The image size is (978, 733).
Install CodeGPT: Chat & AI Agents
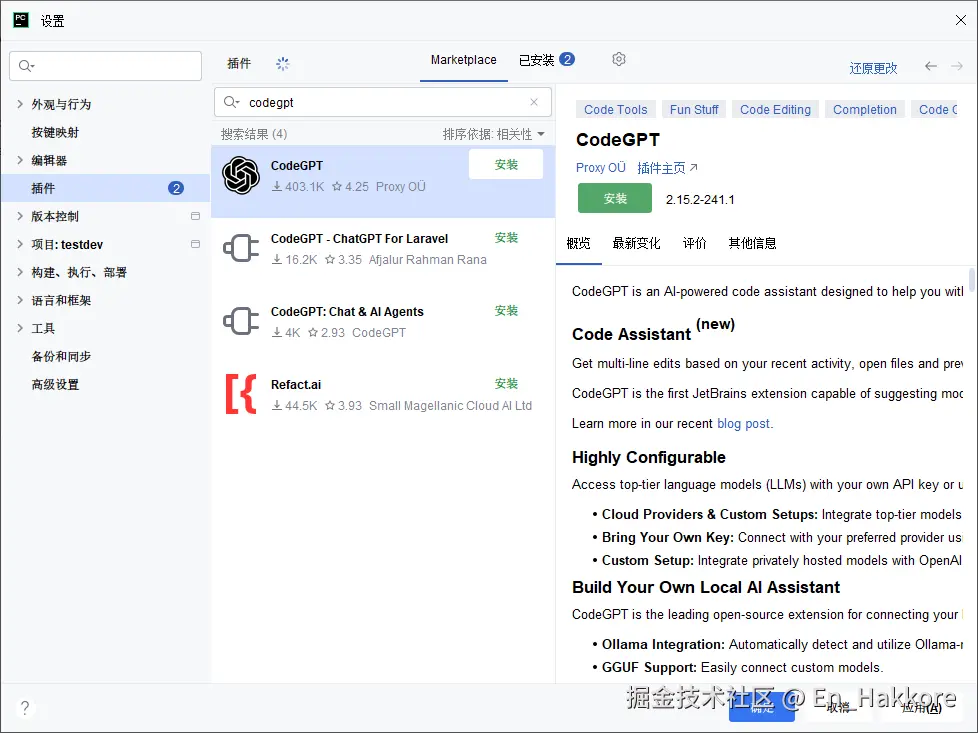coord(506,311)
